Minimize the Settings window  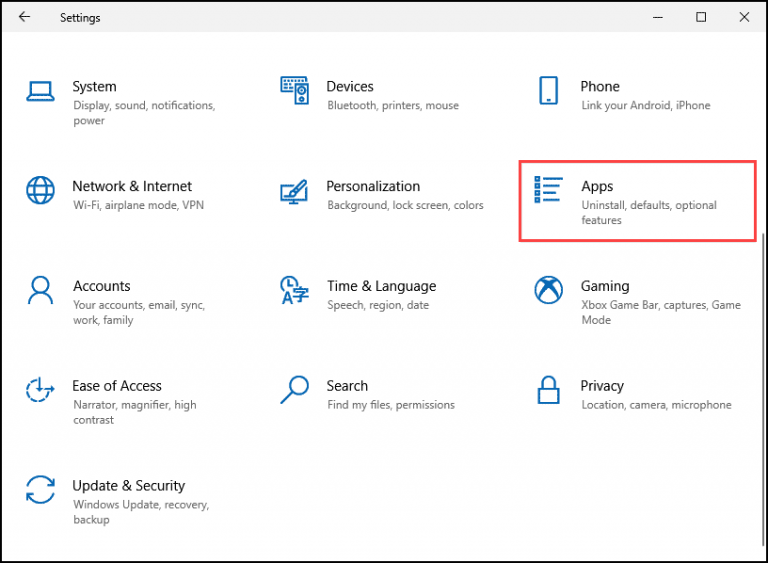[x=658, y=17]
